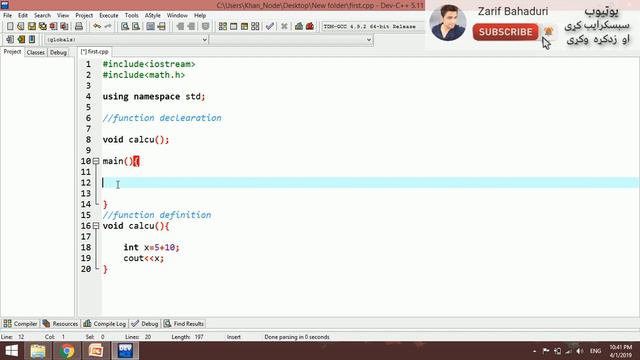Viewport: 640px width, 360px height.
Task: Click the Windows Start button on taskbar
Action: coord(11,351)
